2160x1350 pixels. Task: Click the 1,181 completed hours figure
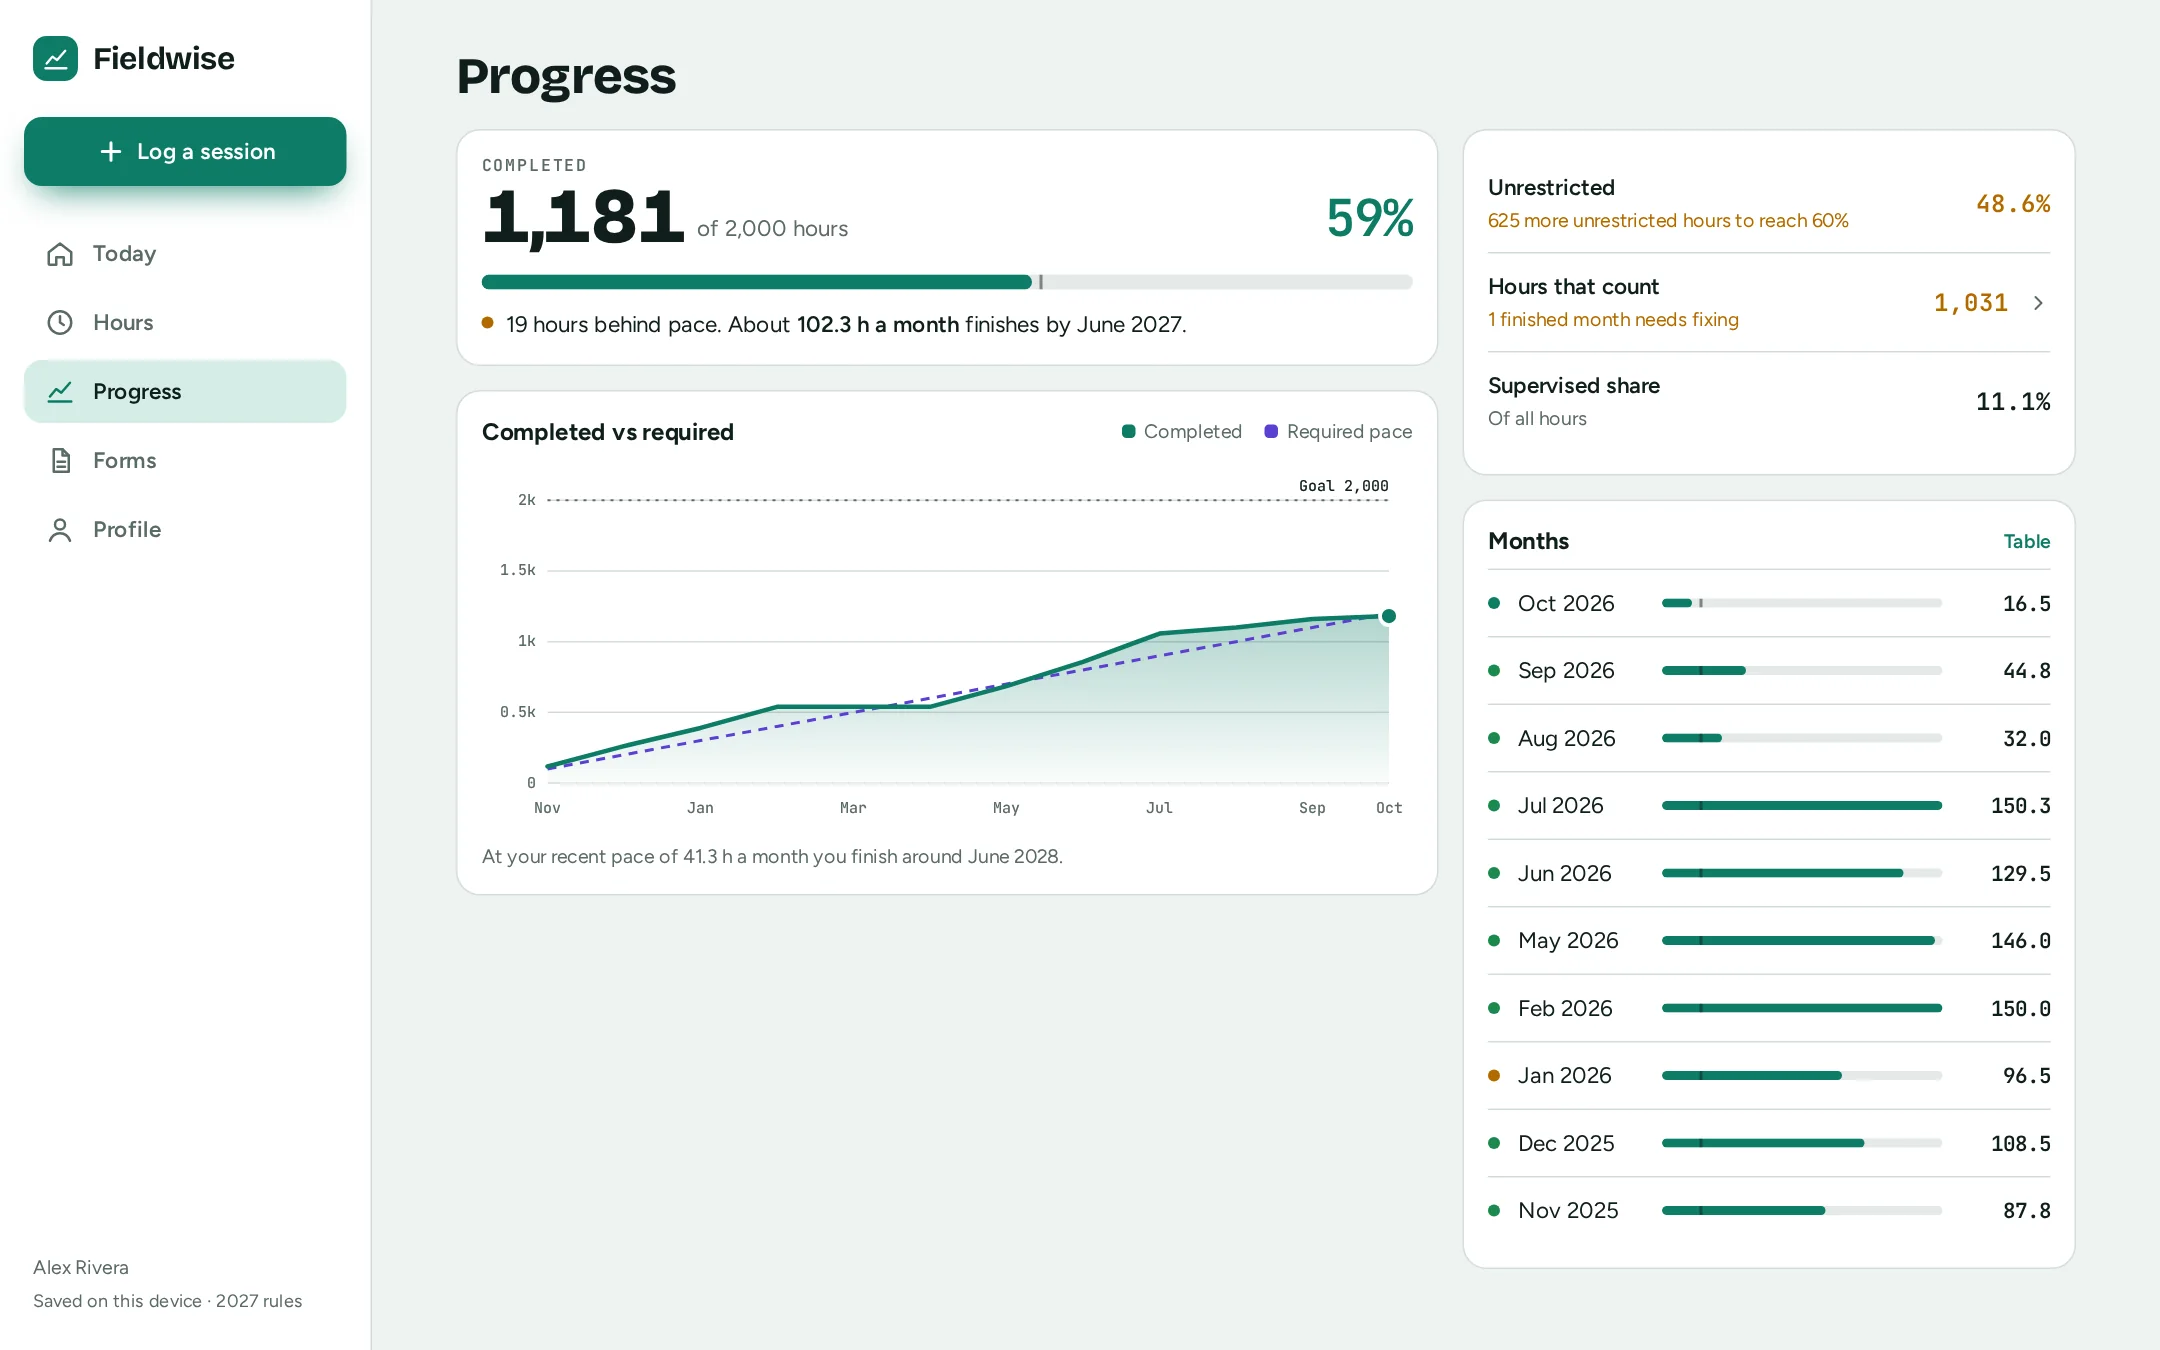coord(583,217)
